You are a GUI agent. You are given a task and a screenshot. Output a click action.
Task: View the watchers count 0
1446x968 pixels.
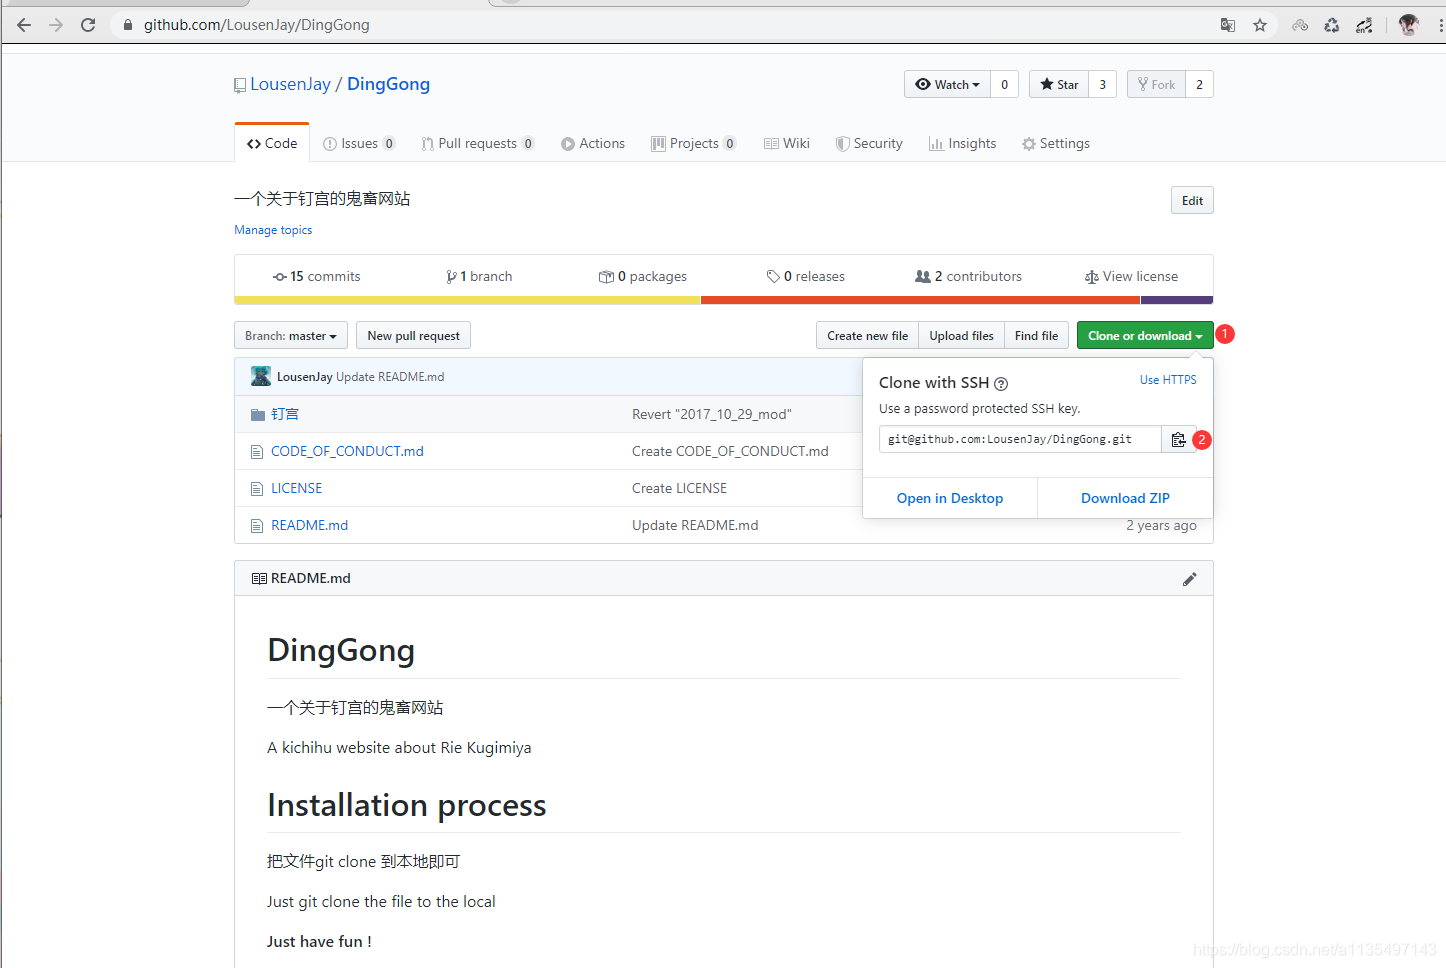tap(1005, 84)
